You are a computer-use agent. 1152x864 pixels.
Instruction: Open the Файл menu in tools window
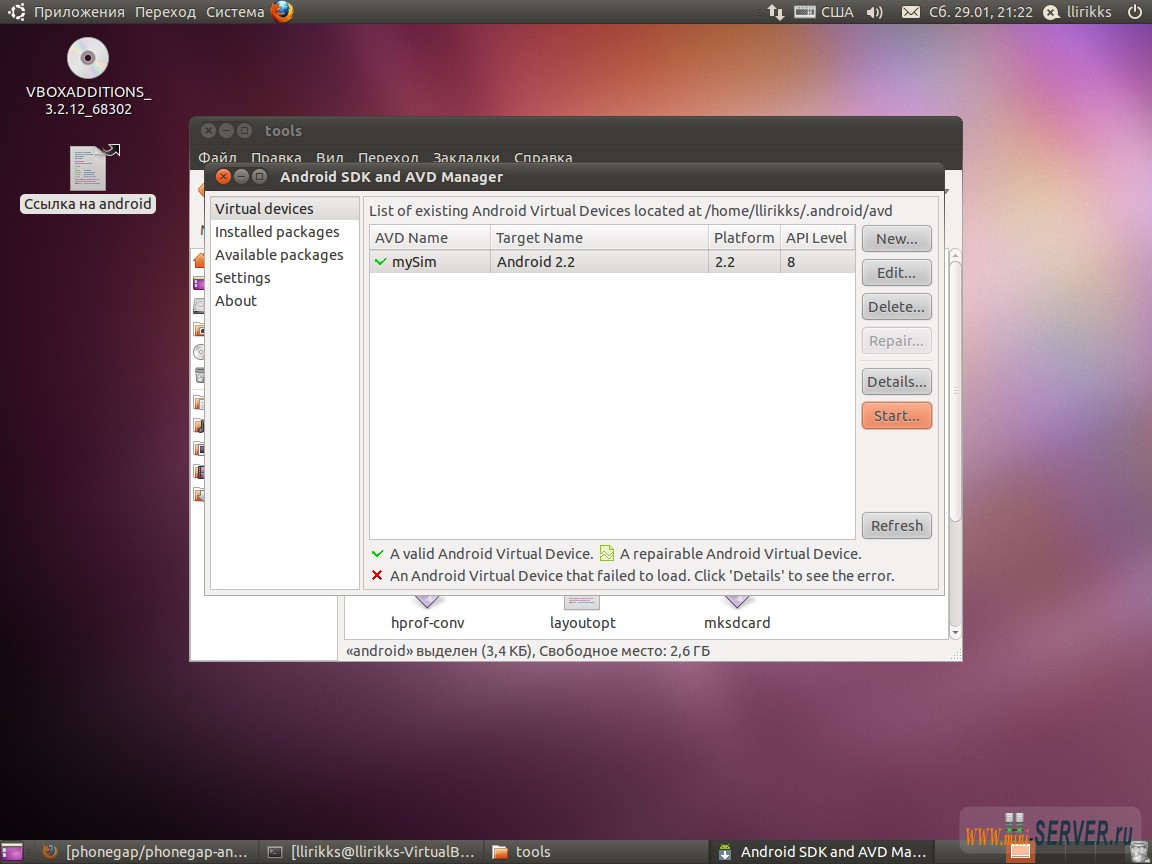pyautogui.click(x=217, y=157)
